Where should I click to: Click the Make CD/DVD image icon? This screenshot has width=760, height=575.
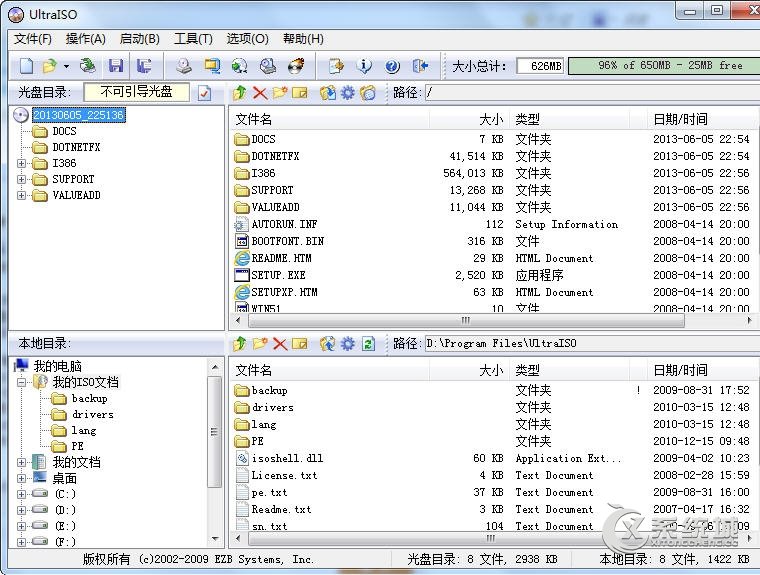[183, 66]
